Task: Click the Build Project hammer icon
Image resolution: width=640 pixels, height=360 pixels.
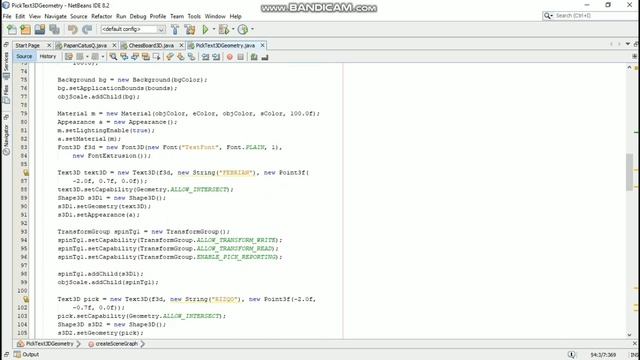Action: [175, 29]
